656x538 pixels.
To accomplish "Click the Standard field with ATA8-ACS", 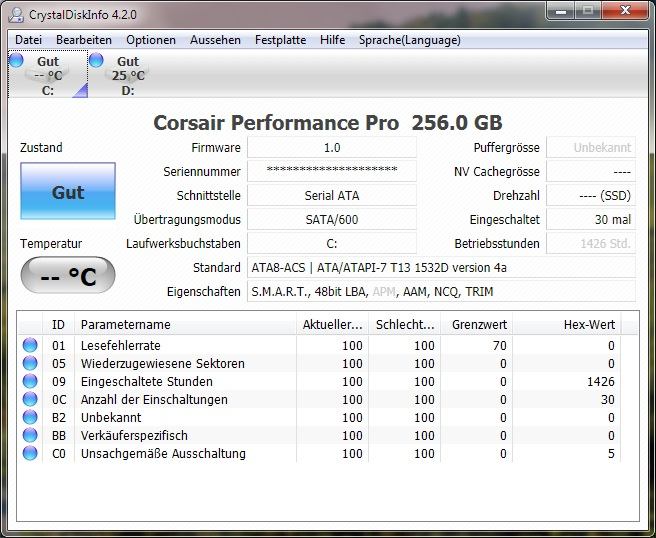I will pos(441,268).
